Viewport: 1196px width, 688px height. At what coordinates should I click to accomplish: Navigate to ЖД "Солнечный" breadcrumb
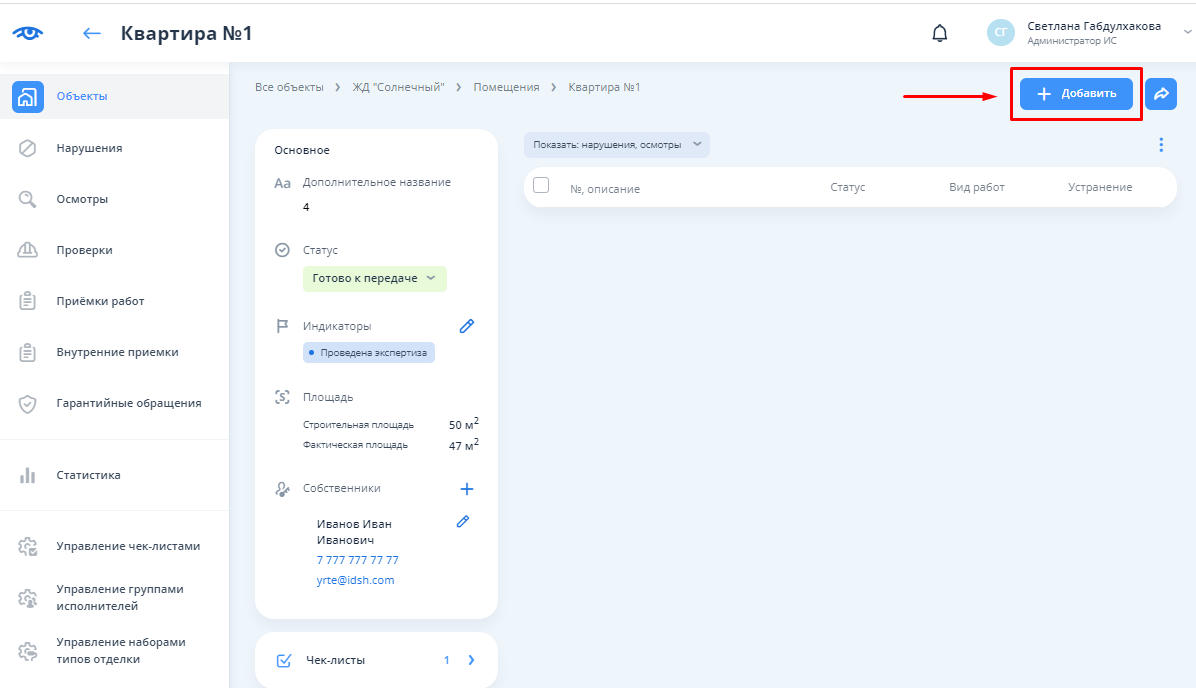[x=398, y=87]
